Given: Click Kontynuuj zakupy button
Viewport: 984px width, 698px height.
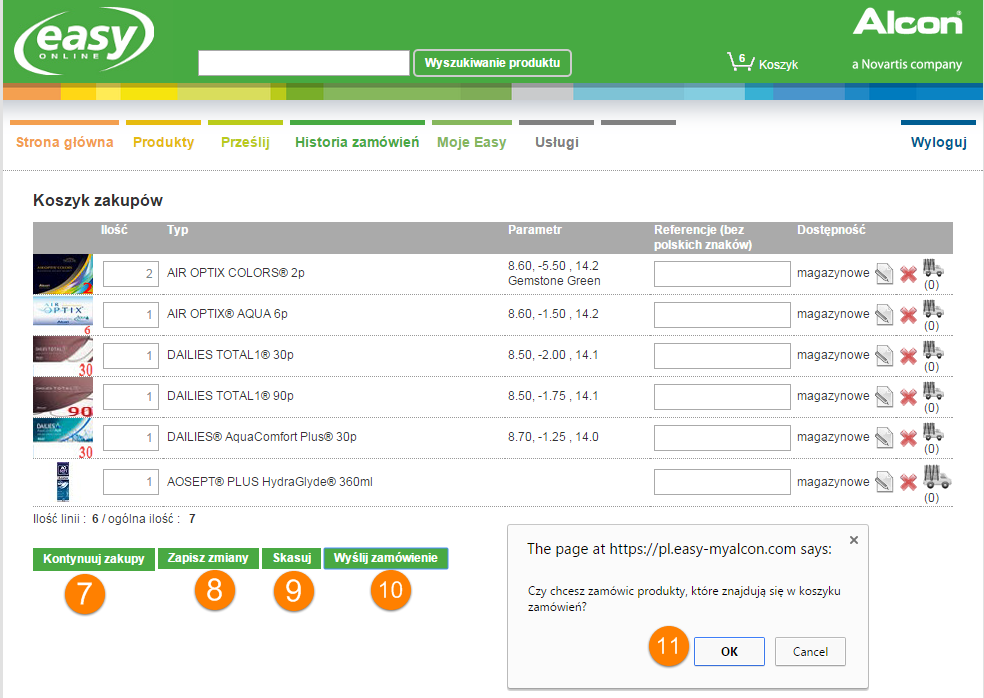Looking at the screenshot, I should pos(94,559).
